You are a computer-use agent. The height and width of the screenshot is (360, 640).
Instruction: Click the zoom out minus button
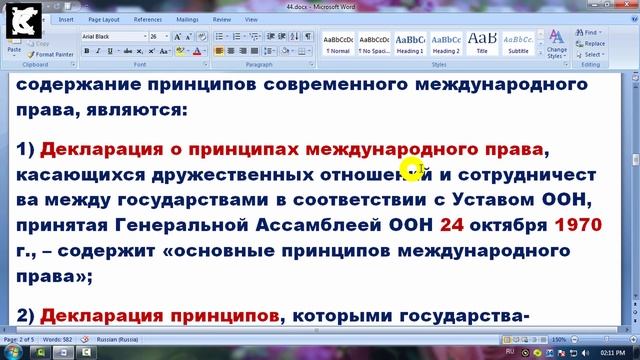click(574, 340)
